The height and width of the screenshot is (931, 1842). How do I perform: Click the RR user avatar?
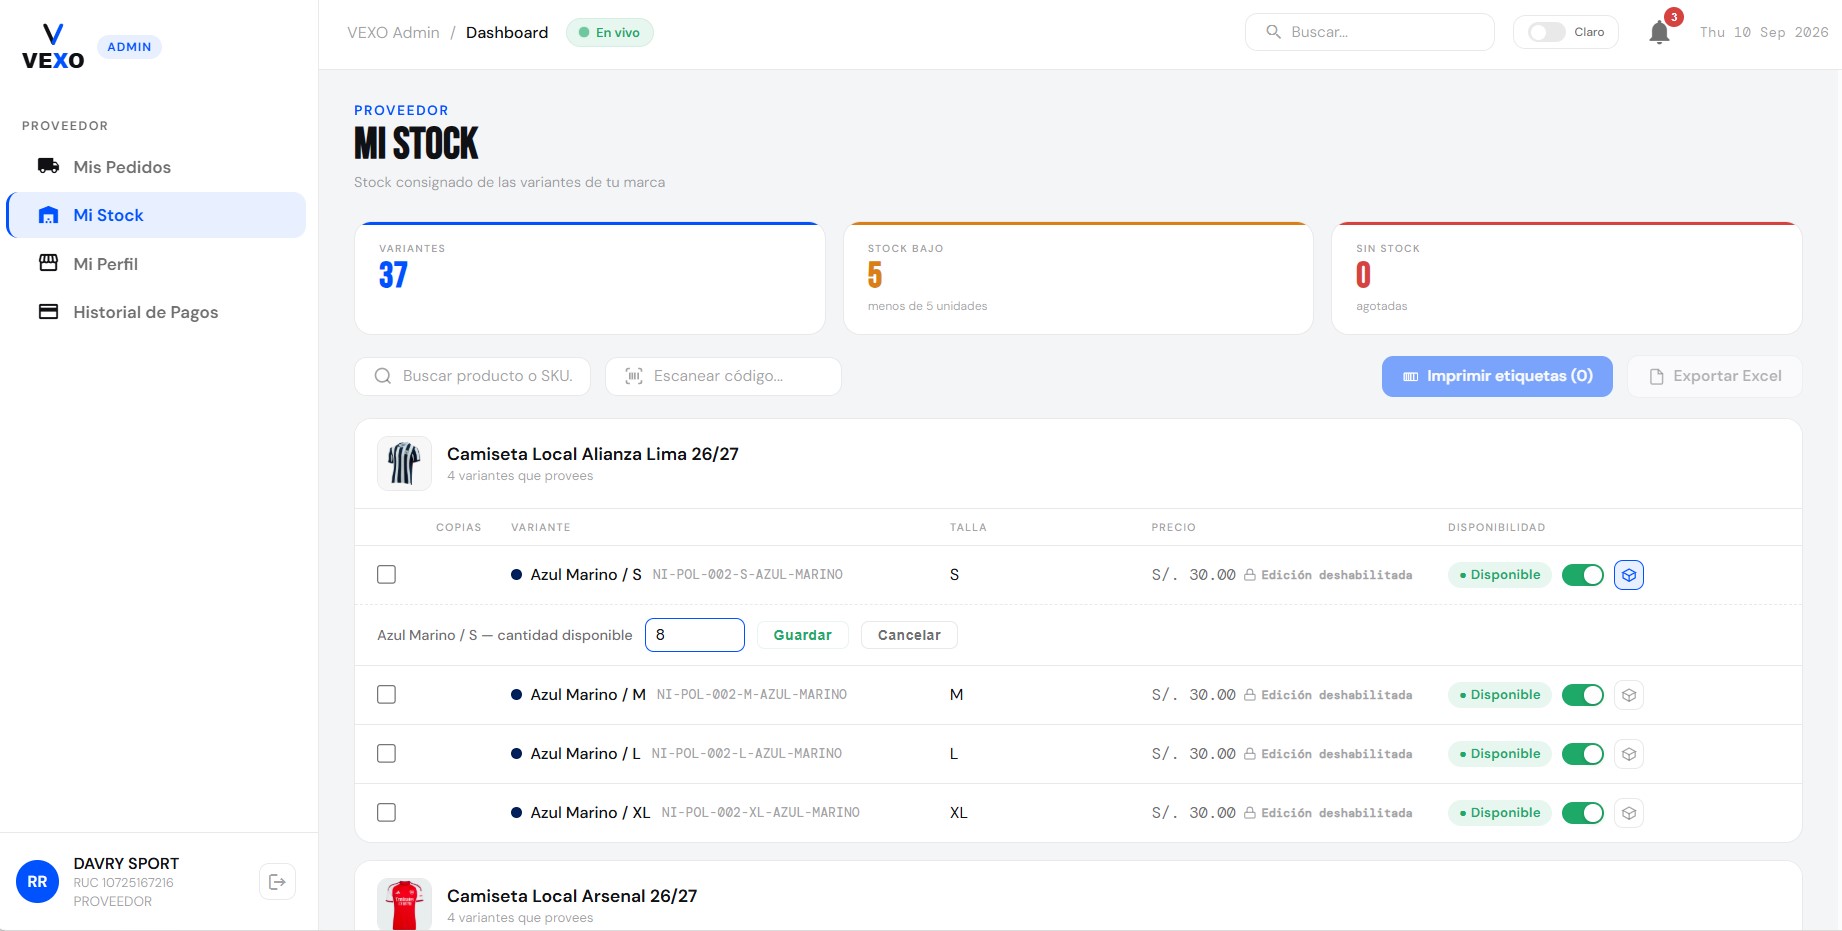pyautogui.click(x=37, y=882)
